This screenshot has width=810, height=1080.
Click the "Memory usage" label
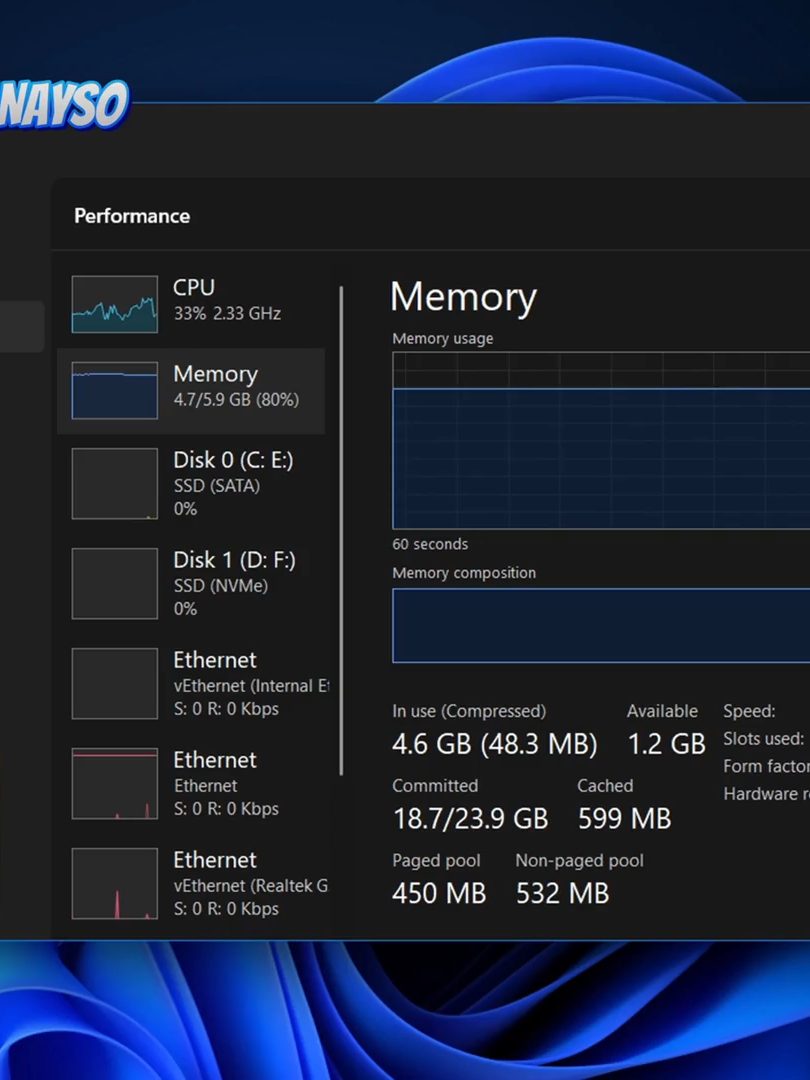click(443, 339)
